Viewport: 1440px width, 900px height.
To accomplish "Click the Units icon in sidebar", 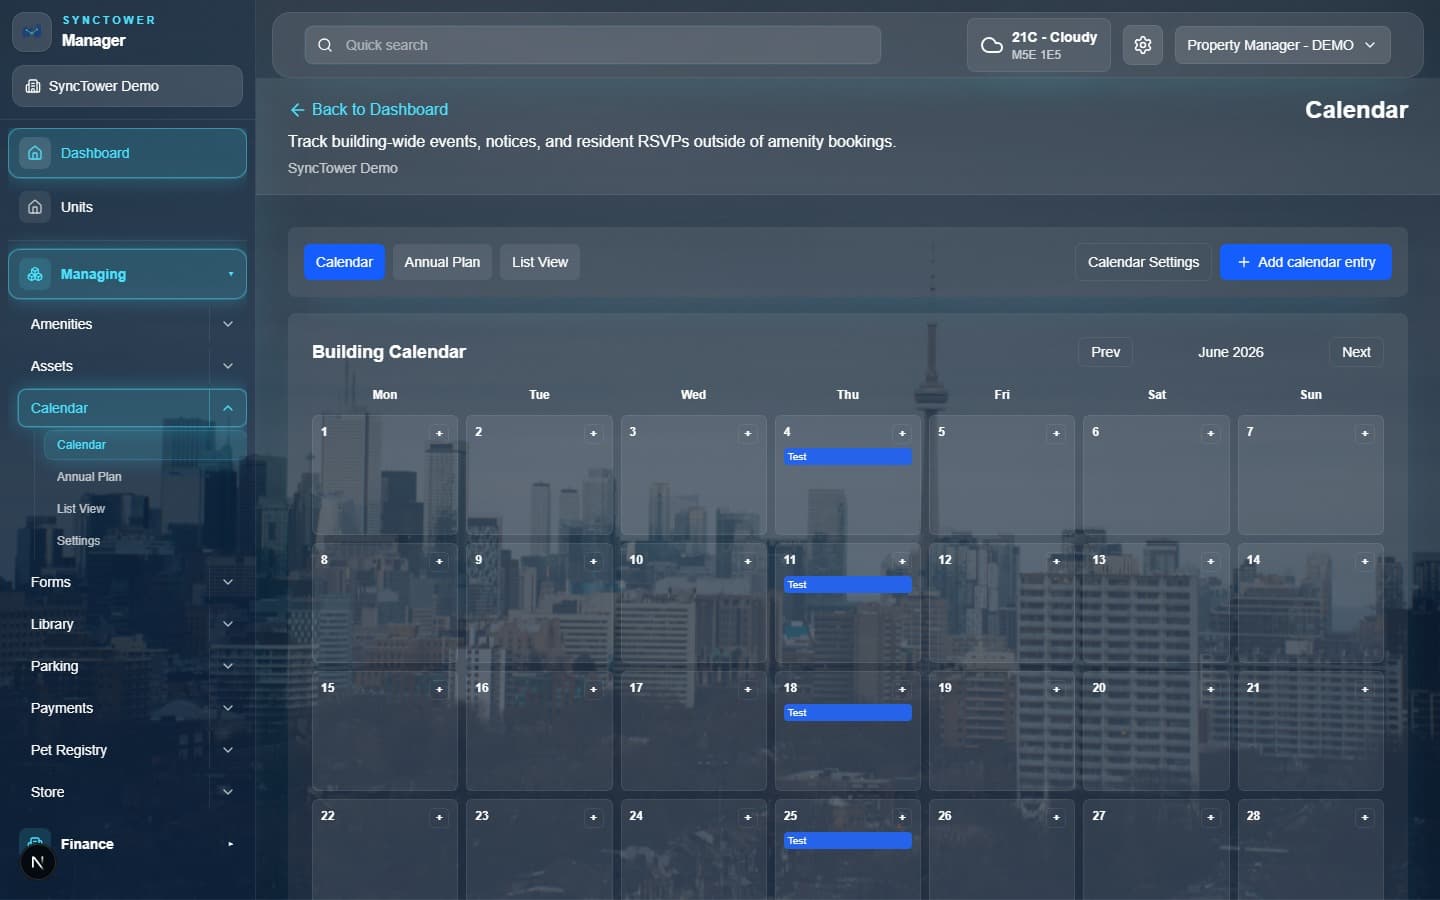I will pyautogui.click(x=35, y=207).
